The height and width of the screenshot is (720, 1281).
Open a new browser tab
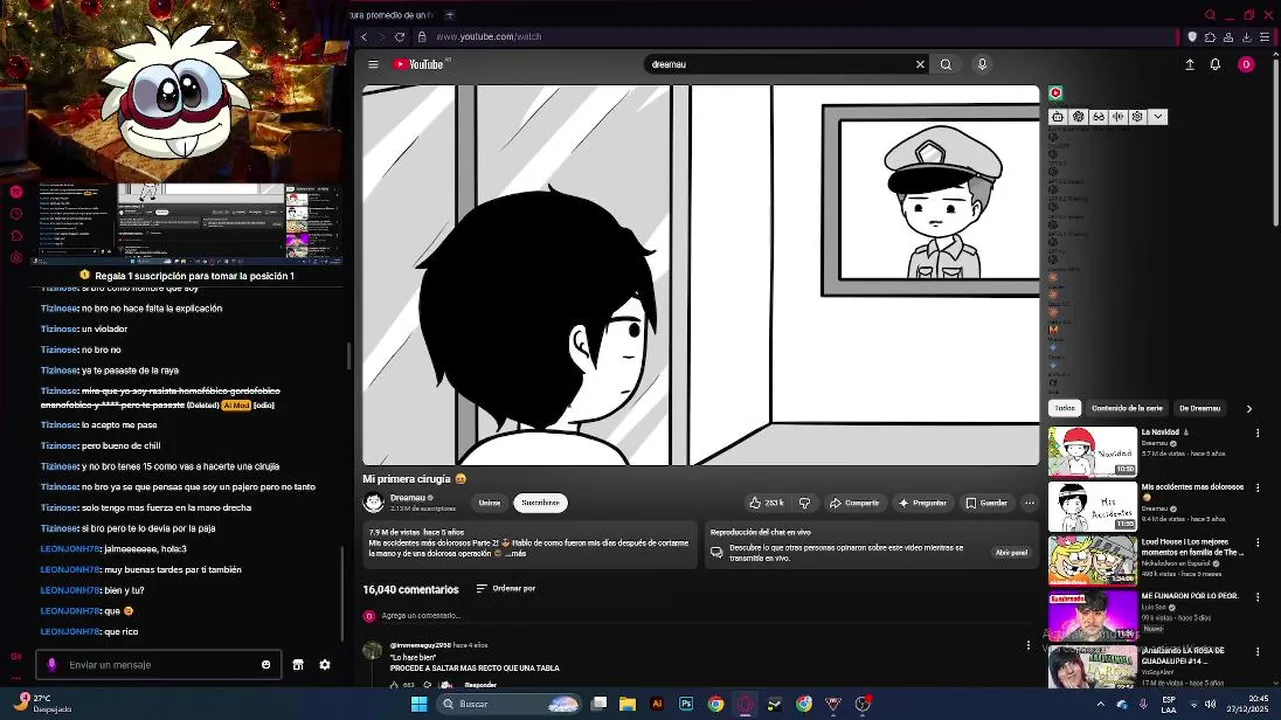pyautogui.click(x=450, y=15)
